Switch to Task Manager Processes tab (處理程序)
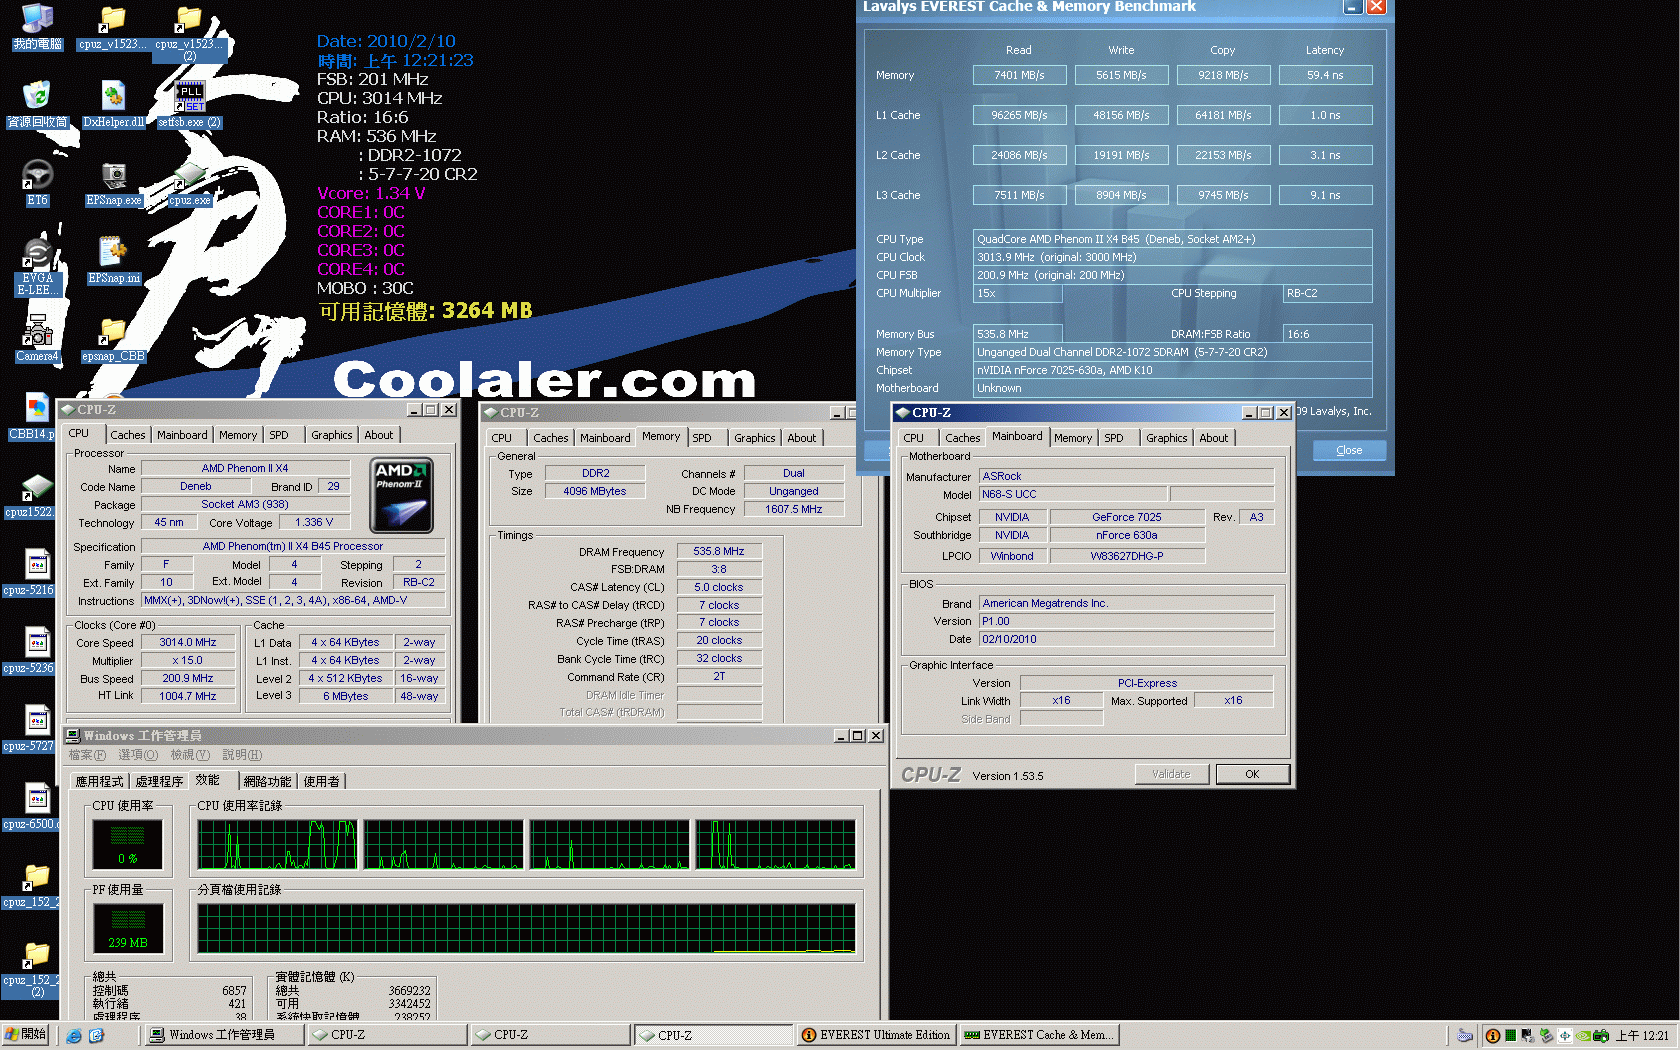The width and height of the screenshot is (1680, 1050). point(159,782)
